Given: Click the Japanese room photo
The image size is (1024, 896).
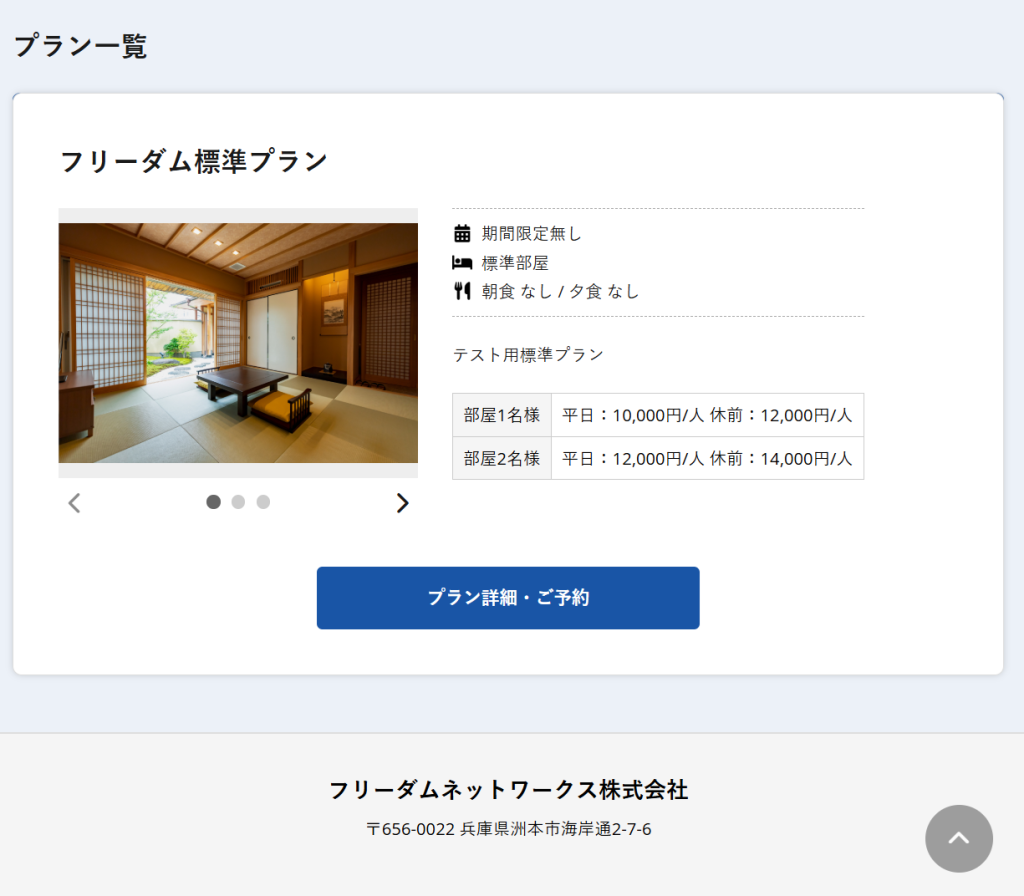Looking at the screenshot, I should (238, 343).
